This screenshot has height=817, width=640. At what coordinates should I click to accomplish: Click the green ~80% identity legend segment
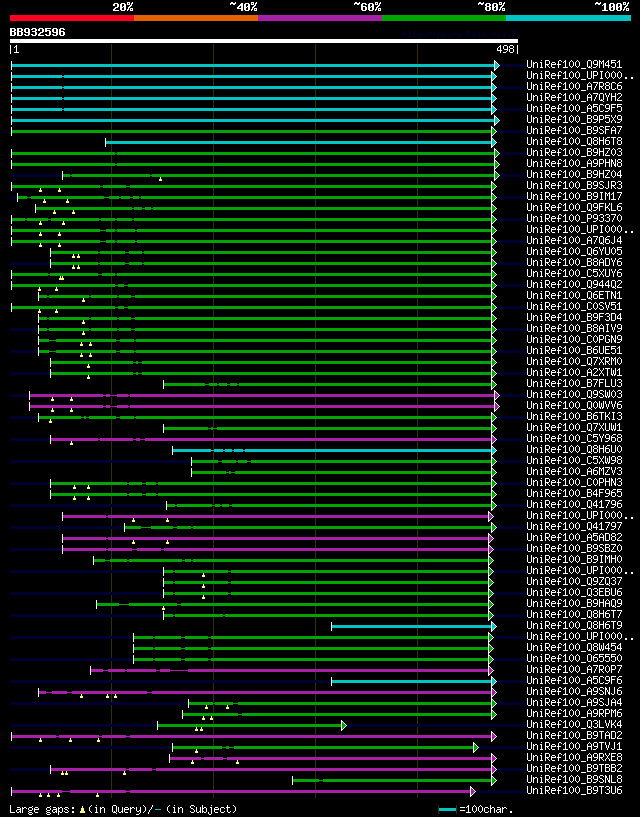444,18
